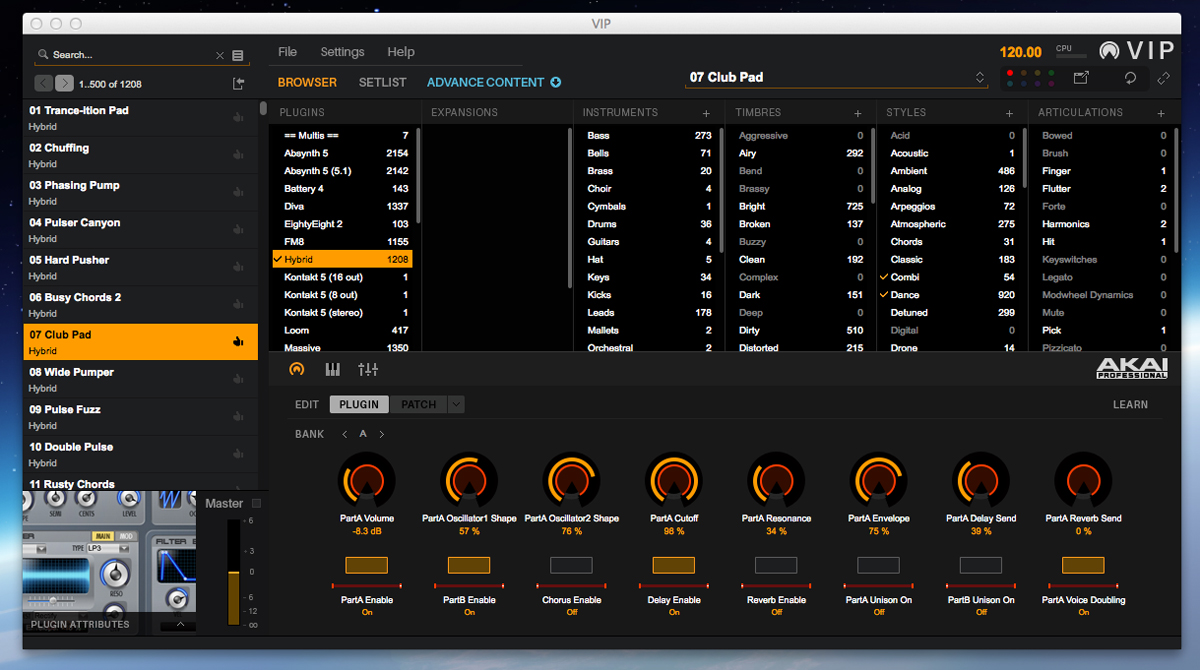Open the keyboard view icon
Image resolution: width=1200 pixels, height=670 pixels.
332,369
